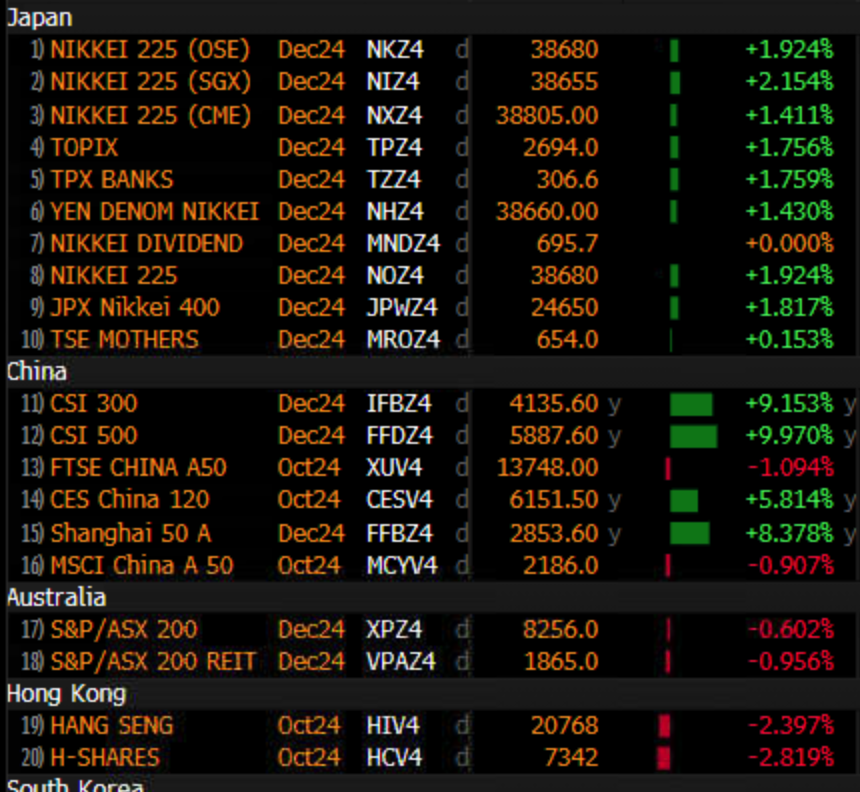Open the FTSE CHINA A50 contract
This screenshot has width=860, height=792.
click(138, 468)
